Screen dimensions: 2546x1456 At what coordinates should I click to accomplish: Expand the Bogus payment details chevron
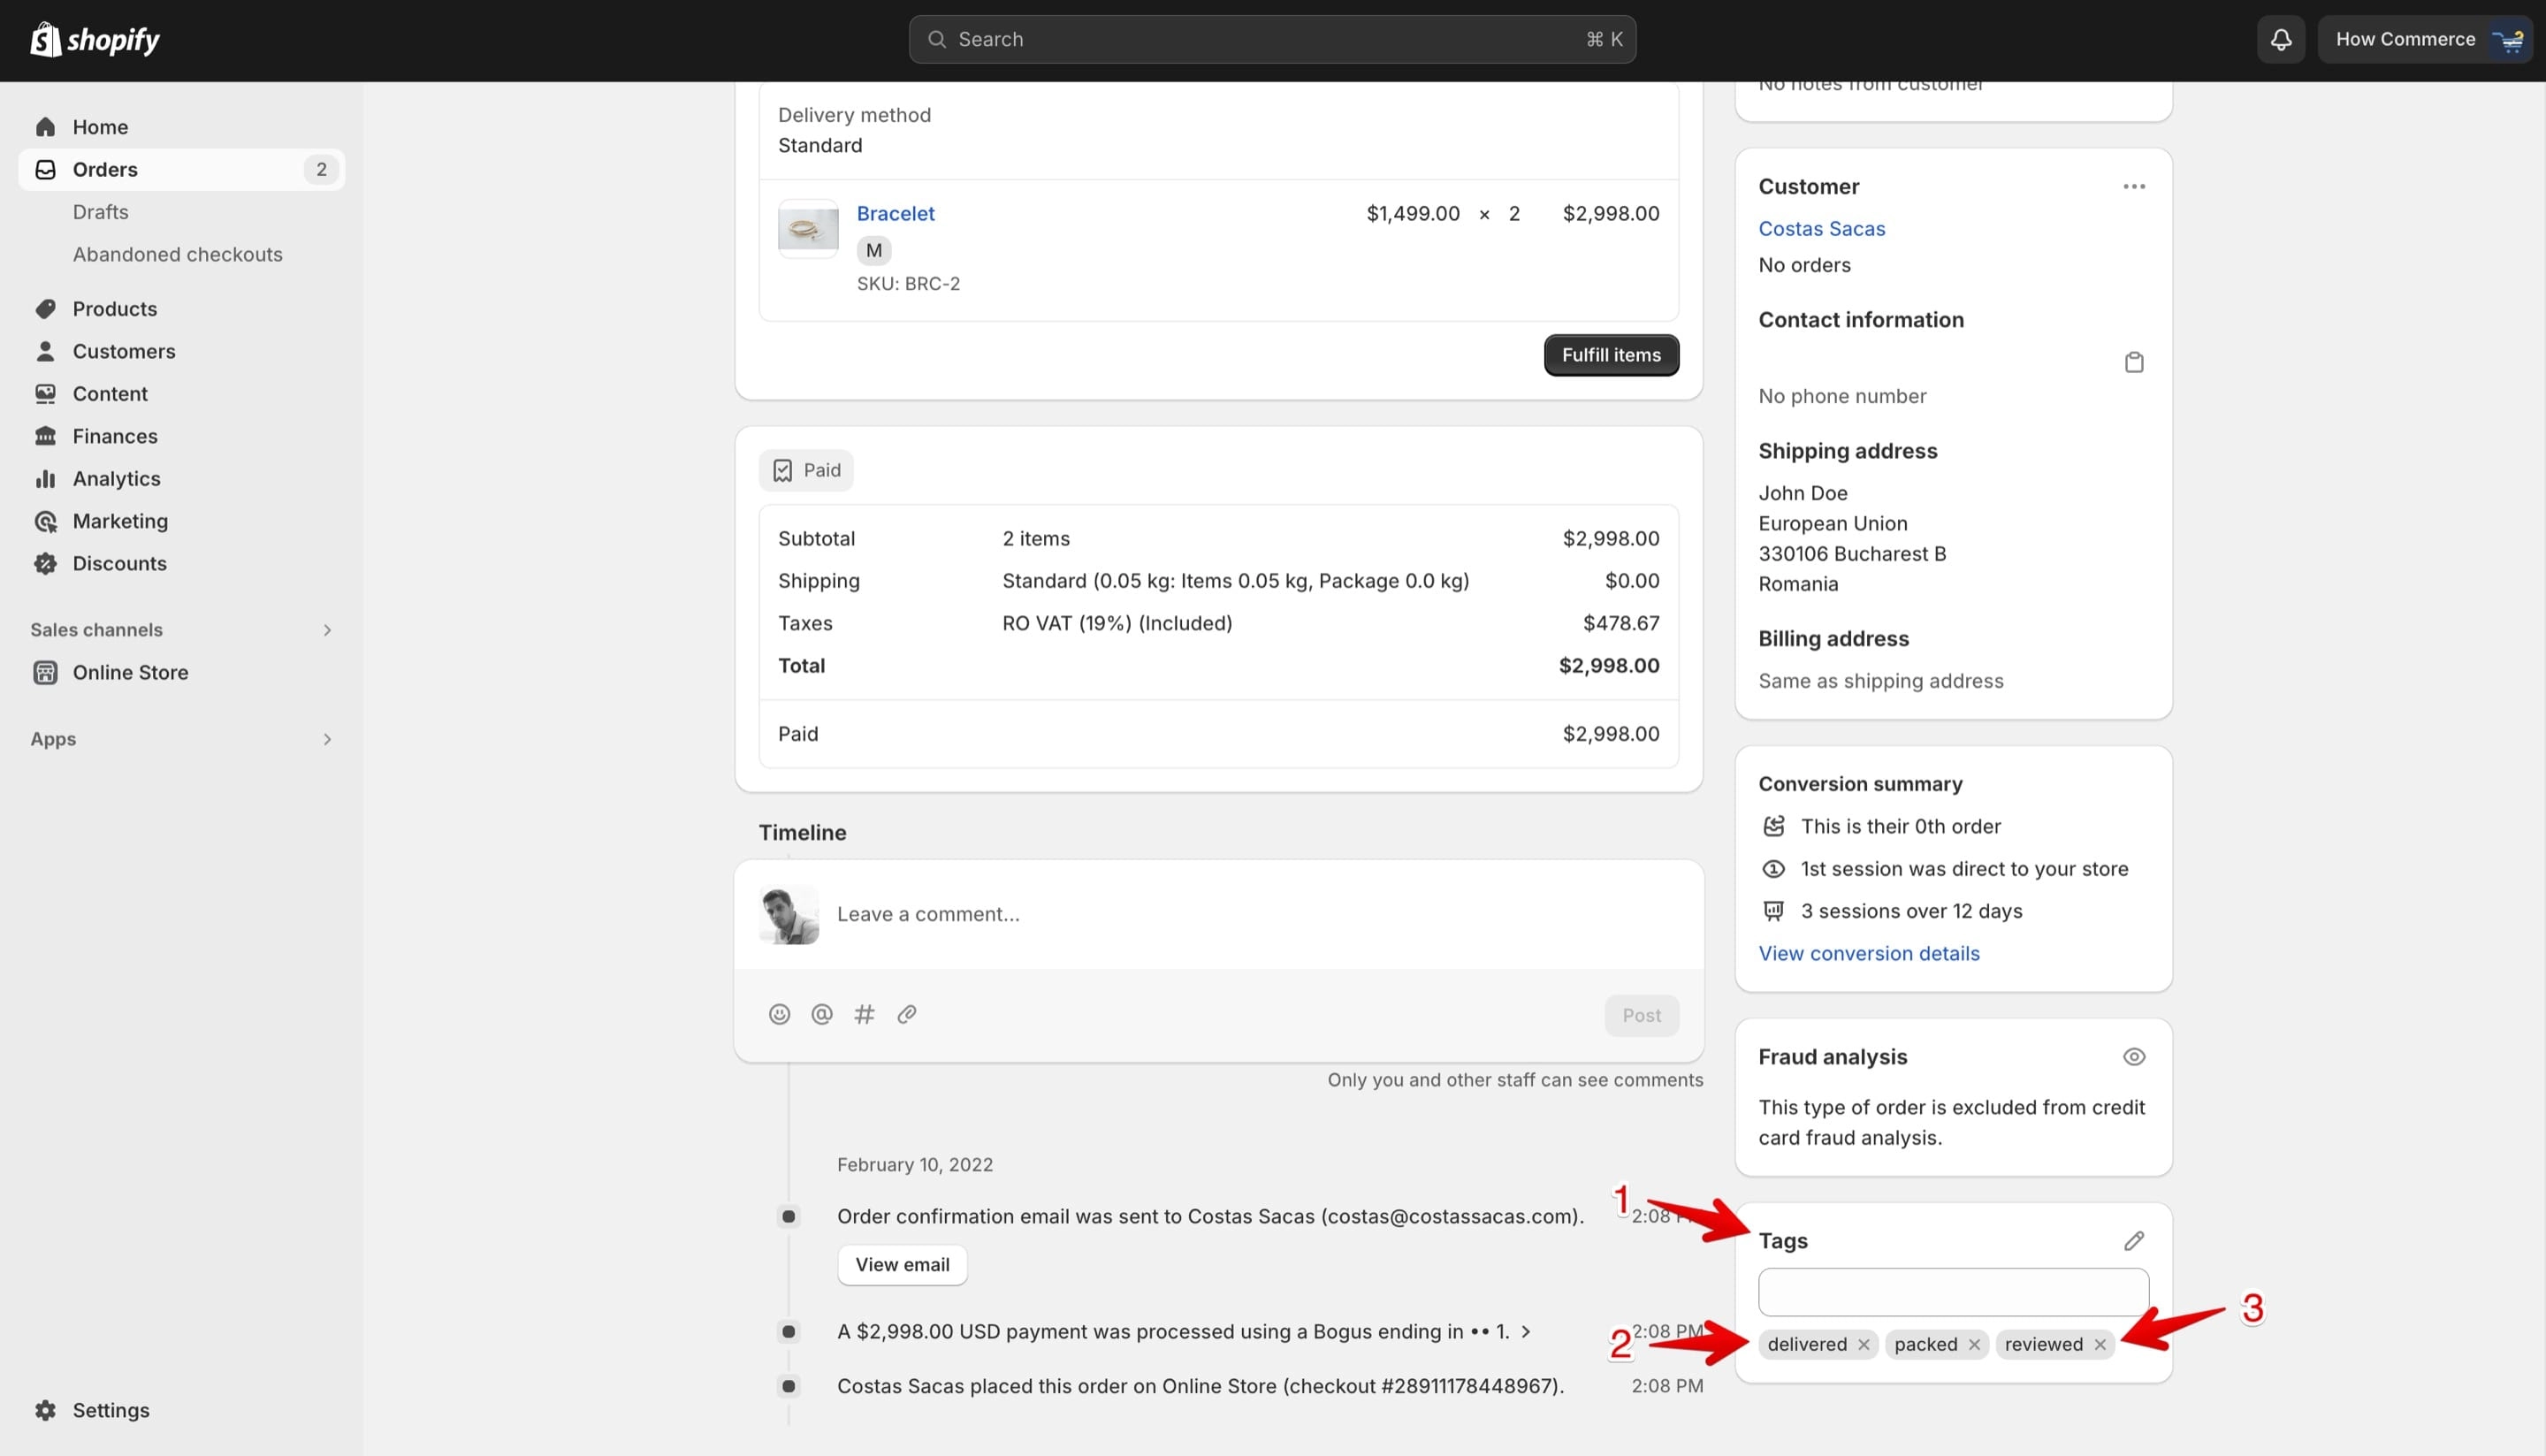pyautogui.click(x=1525, y=1331)
